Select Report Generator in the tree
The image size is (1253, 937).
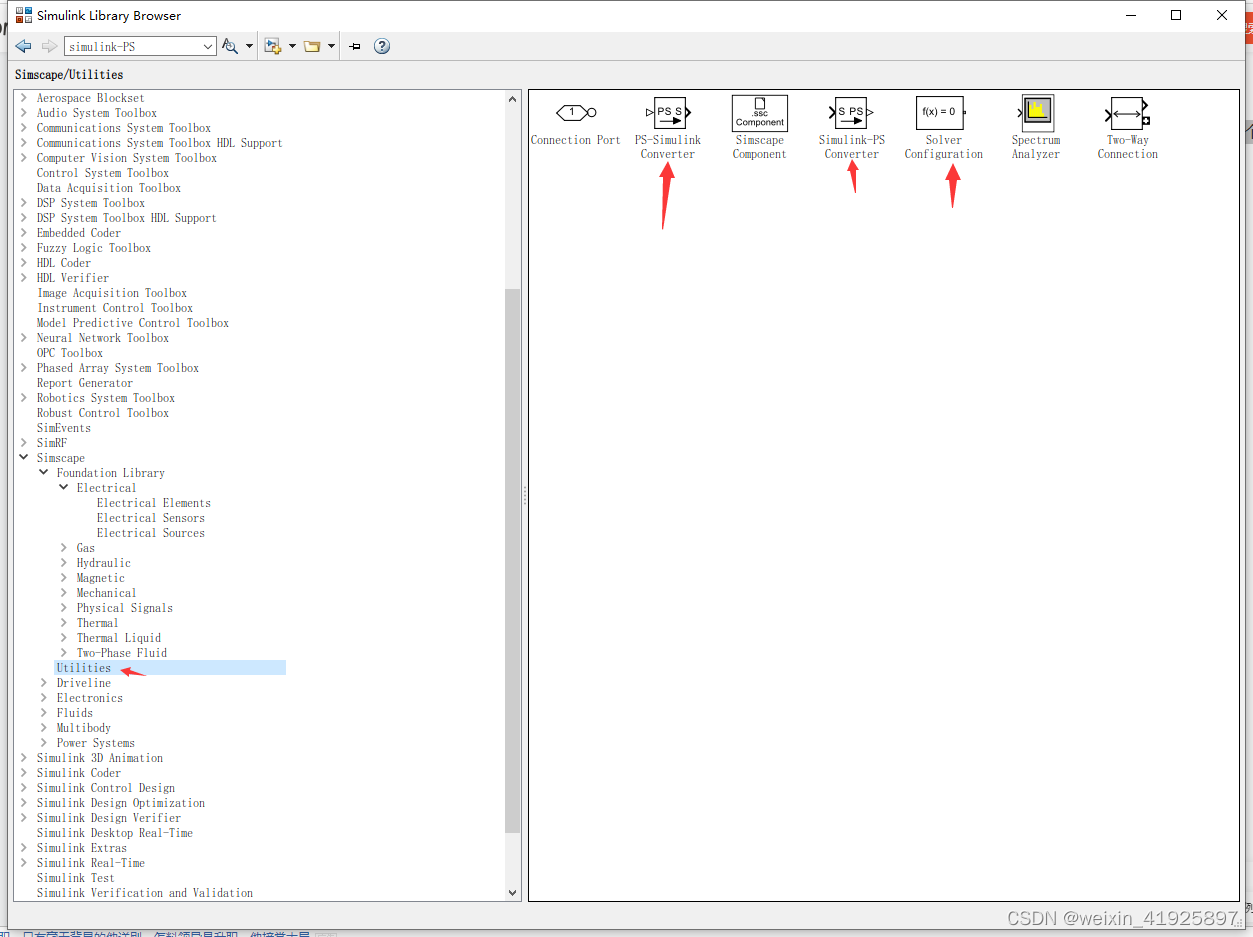coord(85,383)
